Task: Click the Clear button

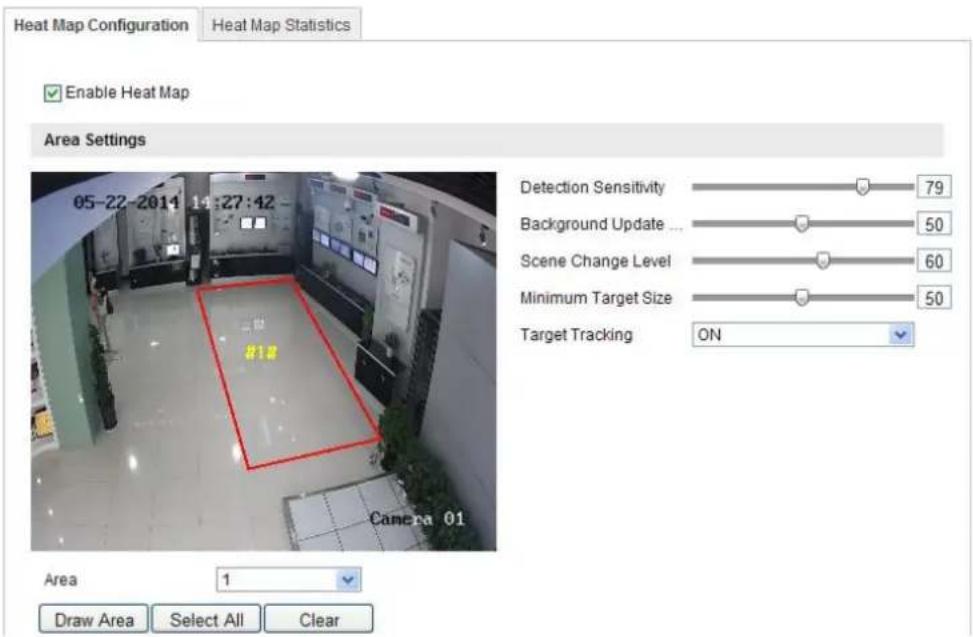Action: [x=319, y=620]
